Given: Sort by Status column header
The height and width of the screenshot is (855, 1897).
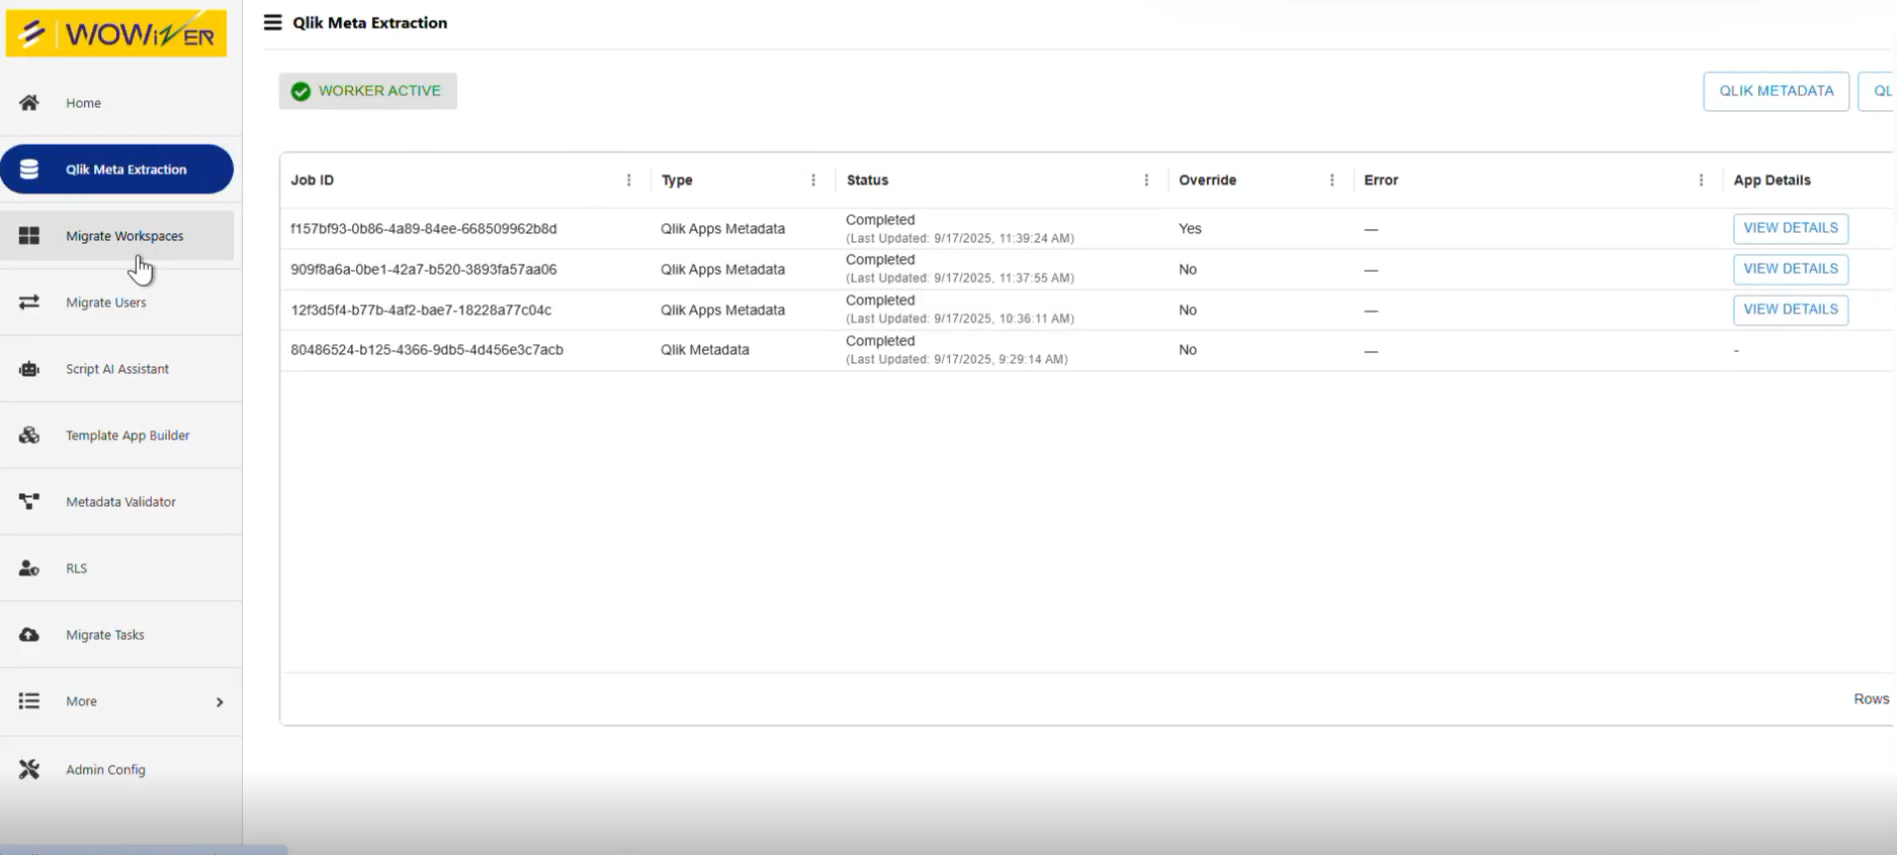Looking at the screenshot, I should (867, 180).
